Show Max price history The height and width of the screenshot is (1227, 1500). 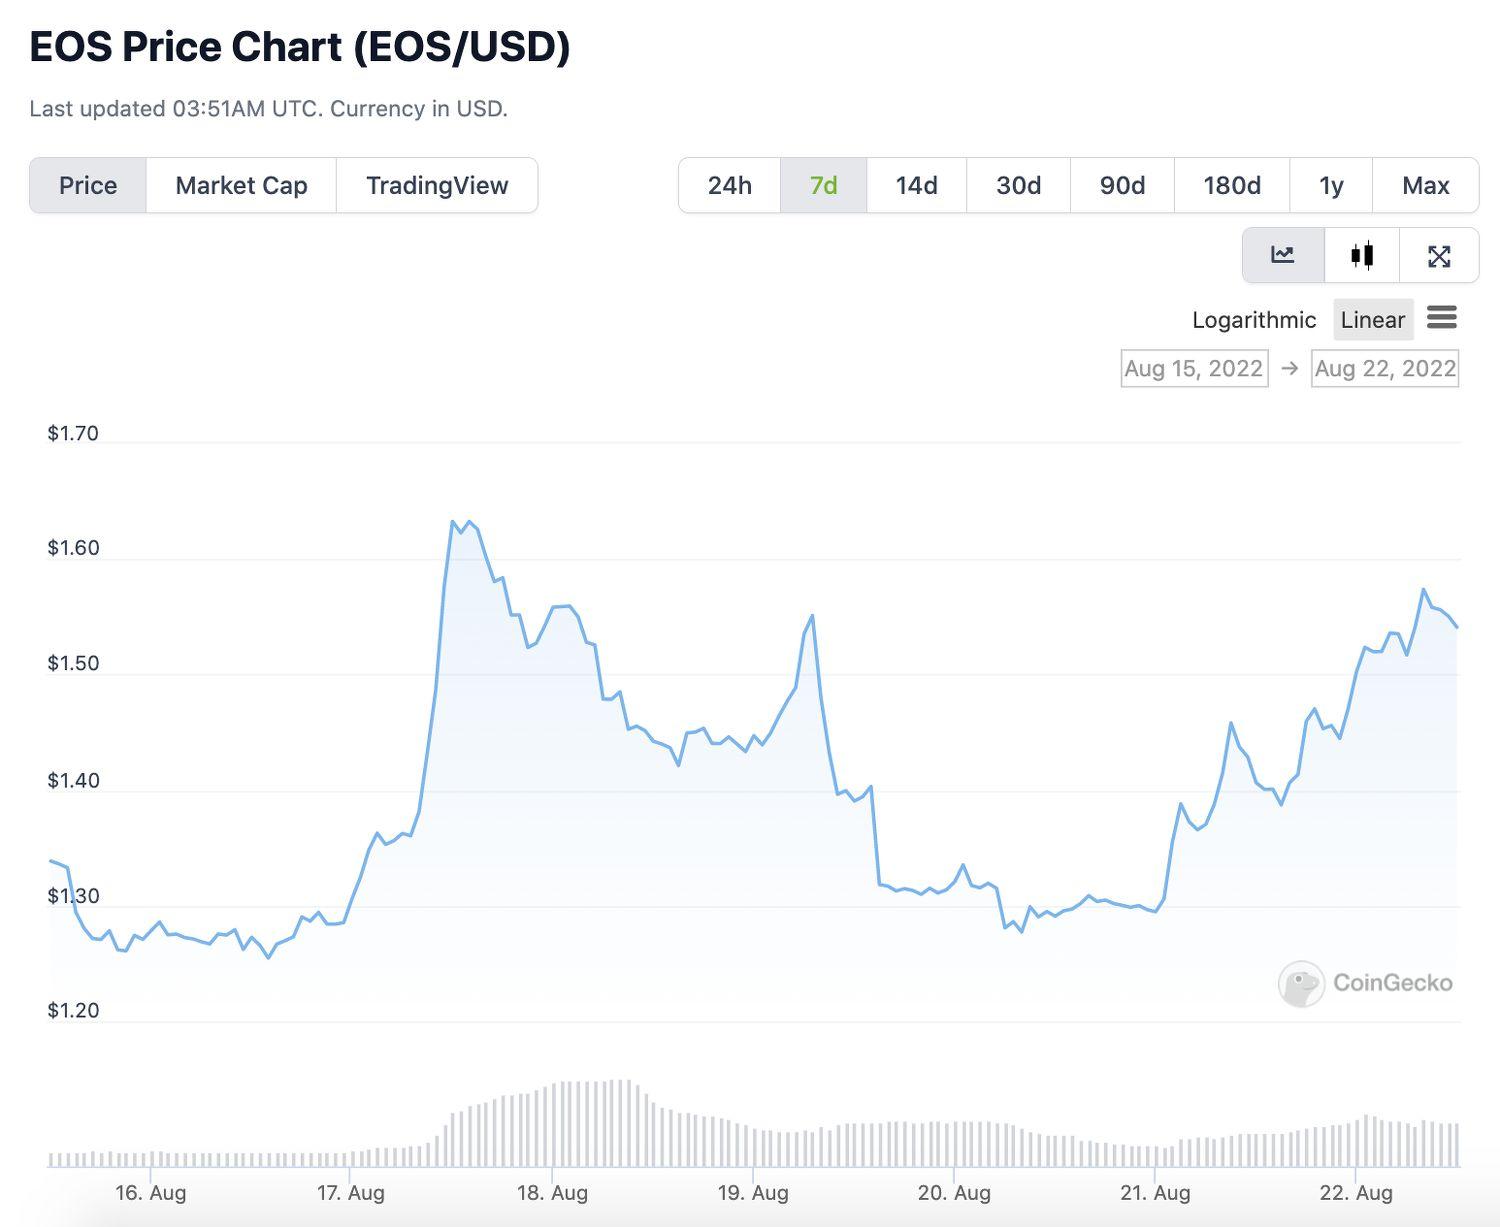[1425, 185]
